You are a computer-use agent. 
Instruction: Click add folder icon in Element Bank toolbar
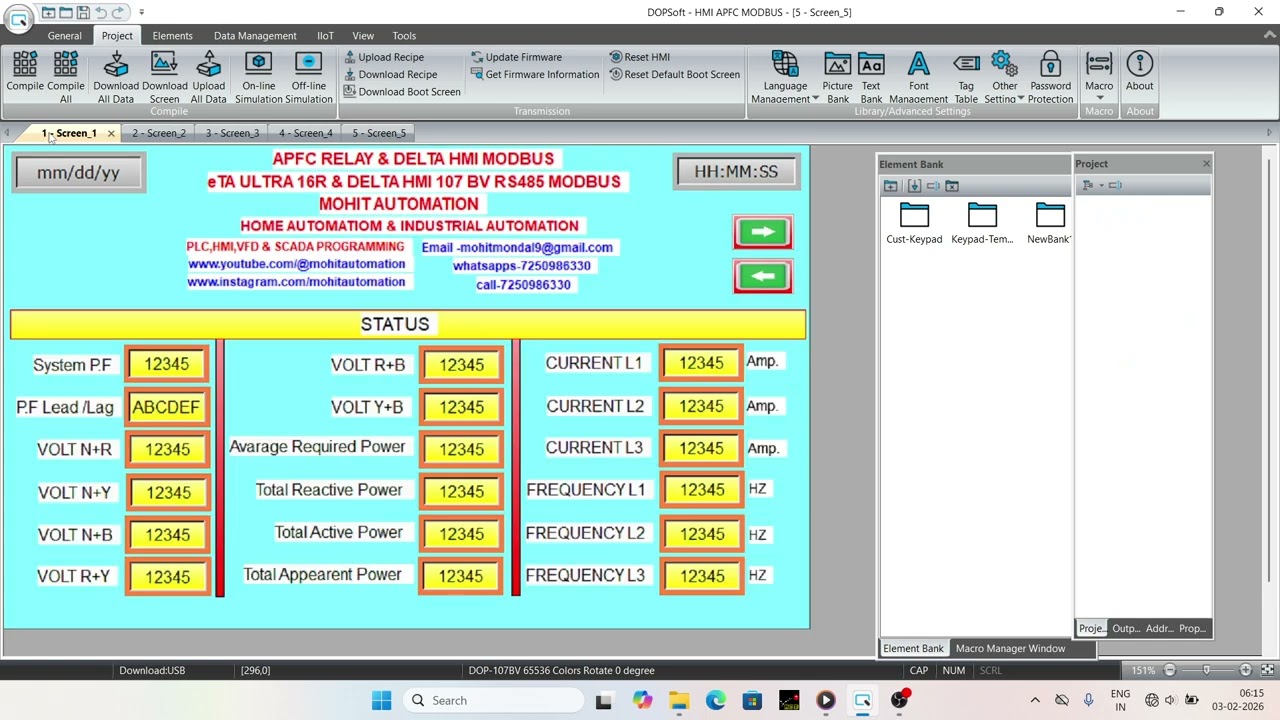click(890, 186)
